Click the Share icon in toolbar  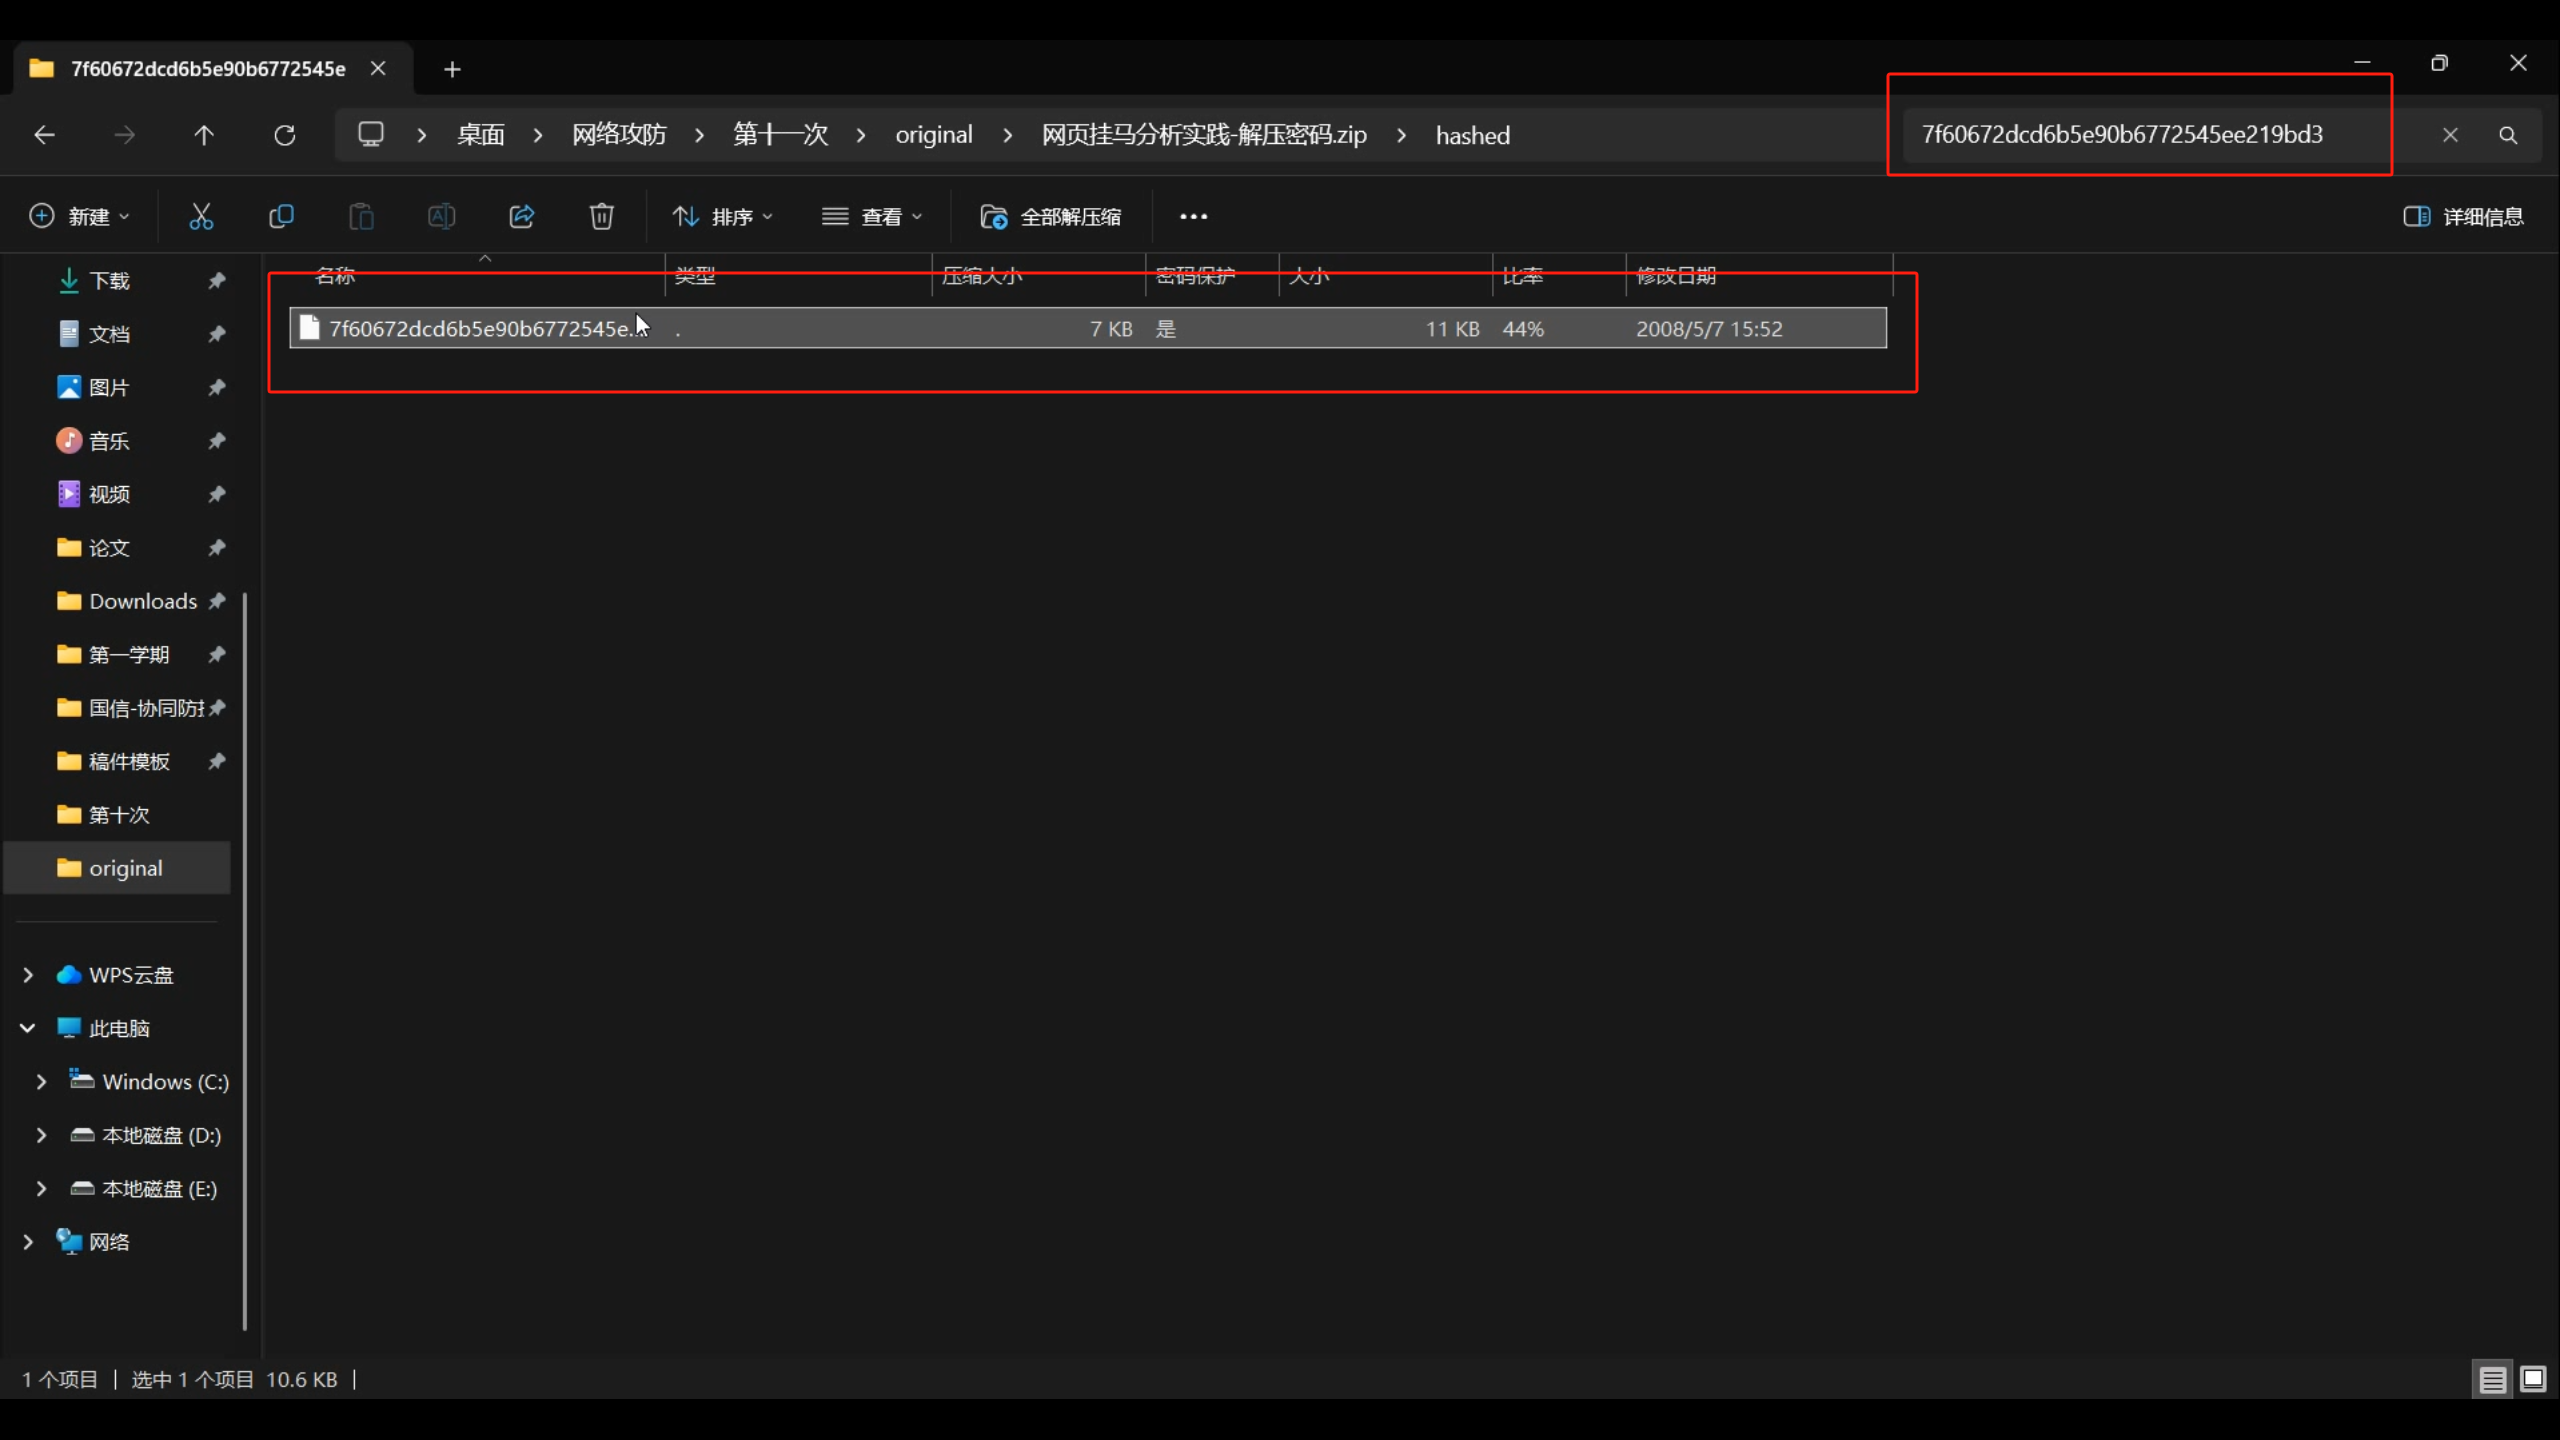[x=521, y=216]
